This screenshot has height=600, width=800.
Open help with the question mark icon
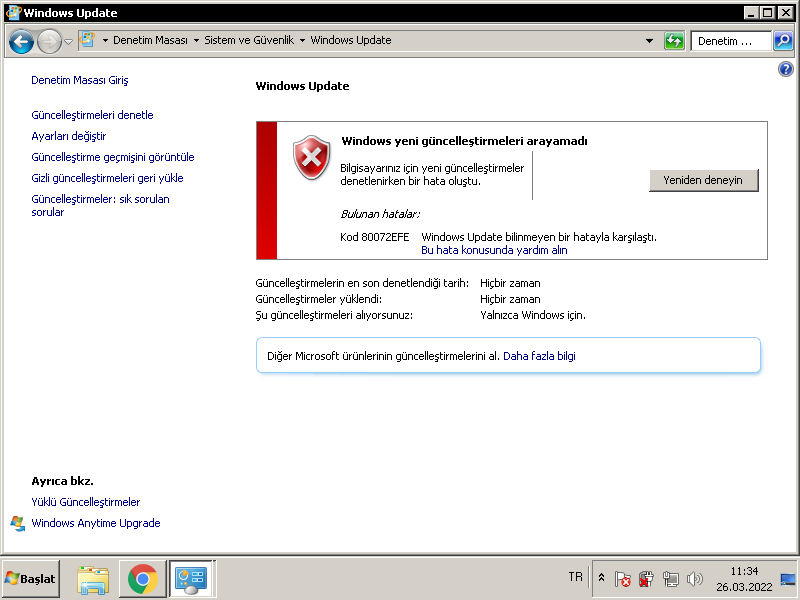click(x=786, y=69)
